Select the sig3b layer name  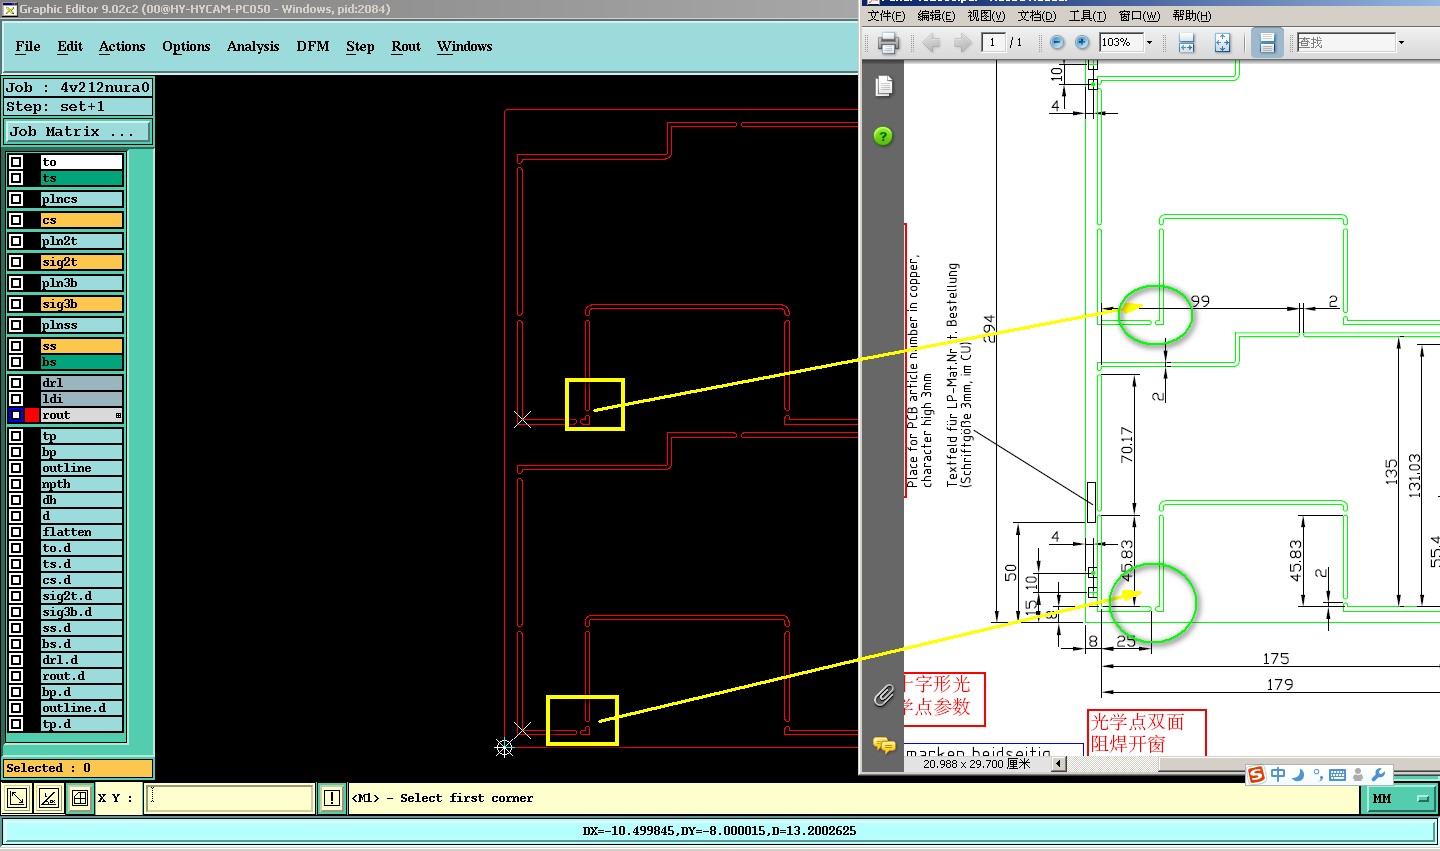82,304
